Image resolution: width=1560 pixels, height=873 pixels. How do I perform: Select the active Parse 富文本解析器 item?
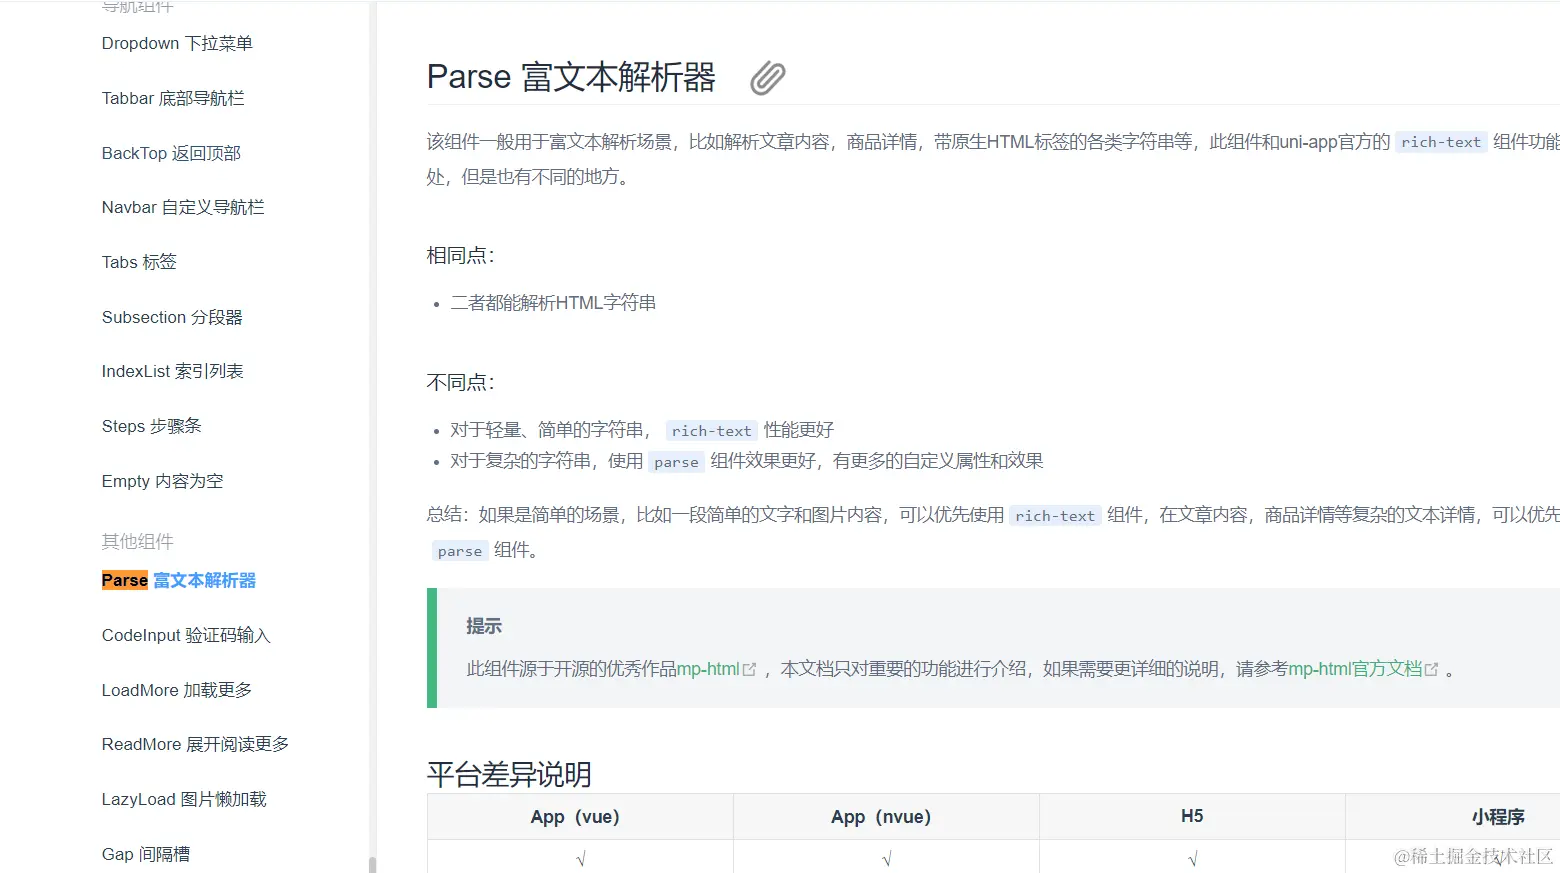[179, 580]
